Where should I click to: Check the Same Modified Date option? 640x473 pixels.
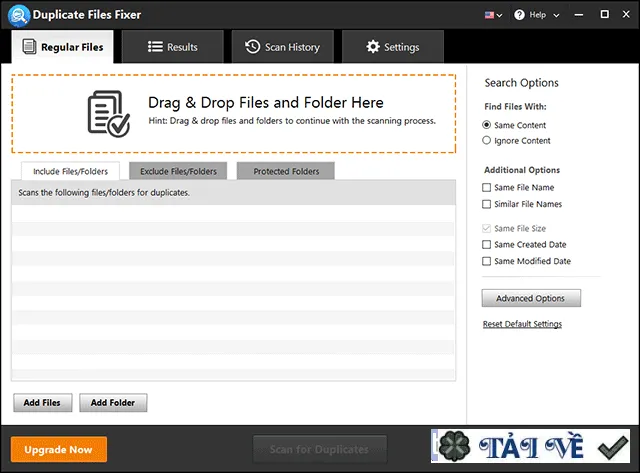486,261
